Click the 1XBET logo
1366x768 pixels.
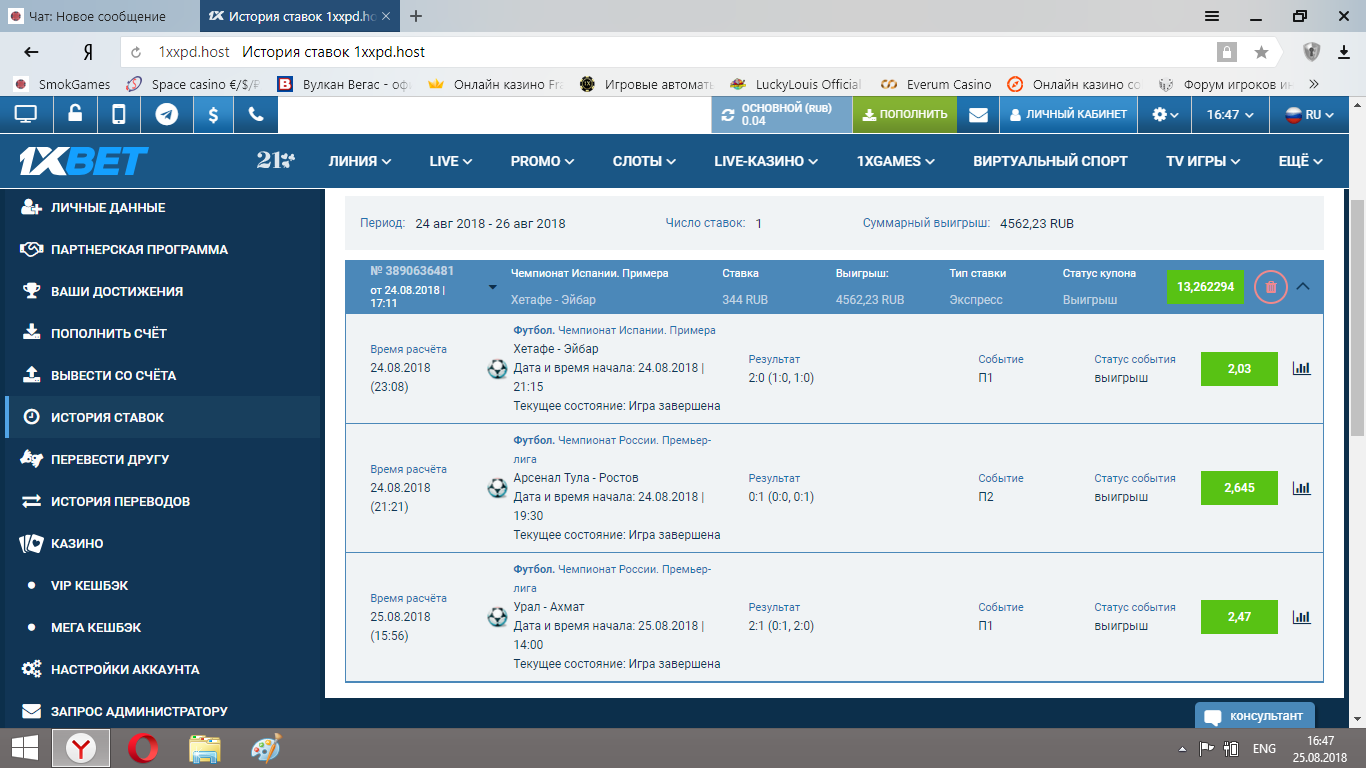point(84,160)
